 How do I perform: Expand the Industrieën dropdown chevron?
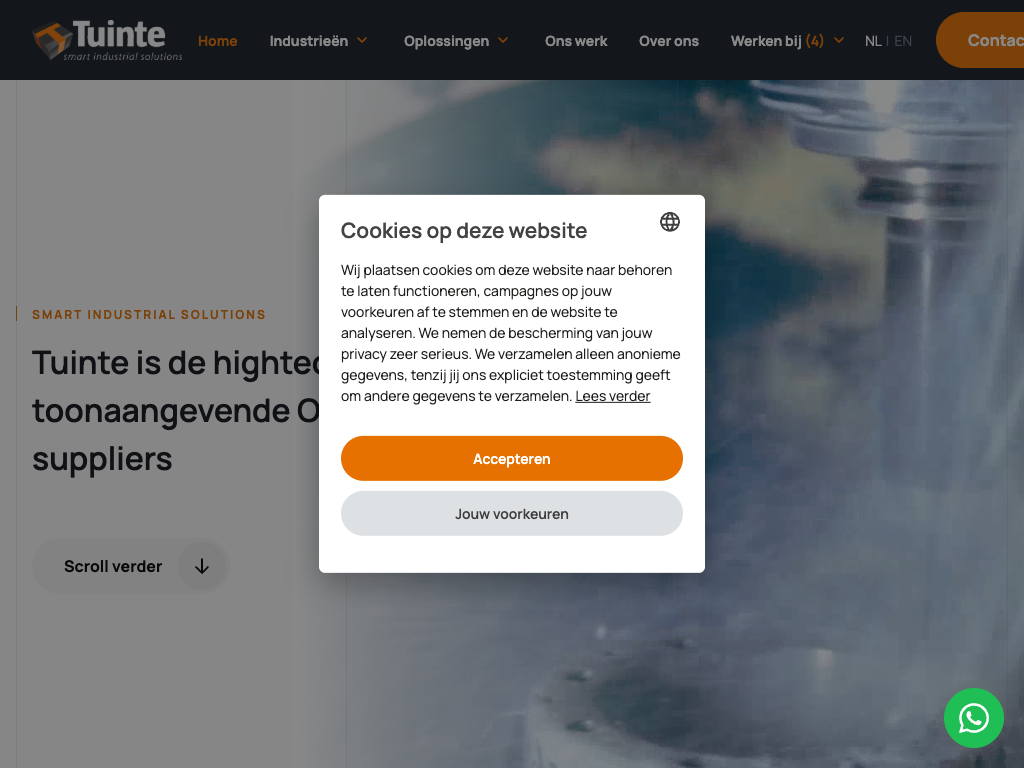(x=362, y=40)
